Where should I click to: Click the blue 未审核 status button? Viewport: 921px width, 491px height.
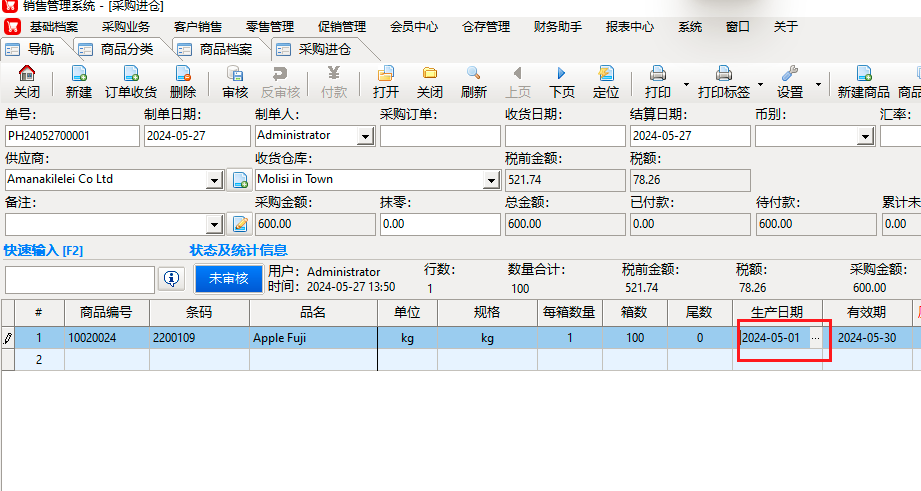click(x=228, y=278)
